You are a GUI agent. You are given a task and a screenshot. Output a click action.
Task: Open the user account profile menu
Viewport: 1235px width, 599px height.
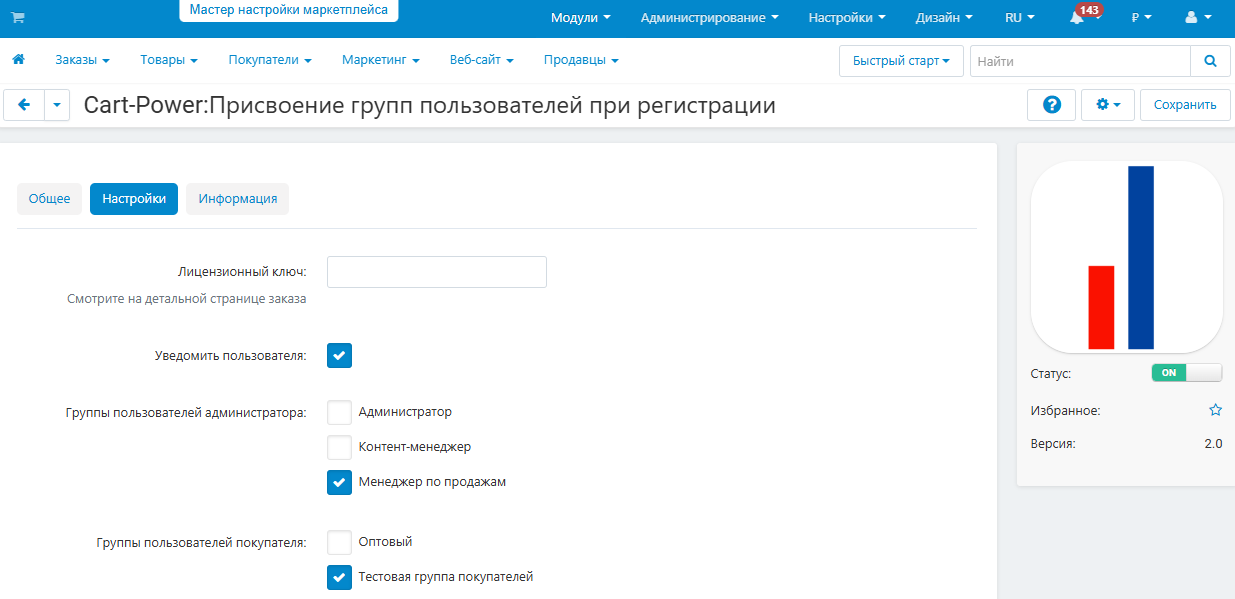pos(1198,18)
